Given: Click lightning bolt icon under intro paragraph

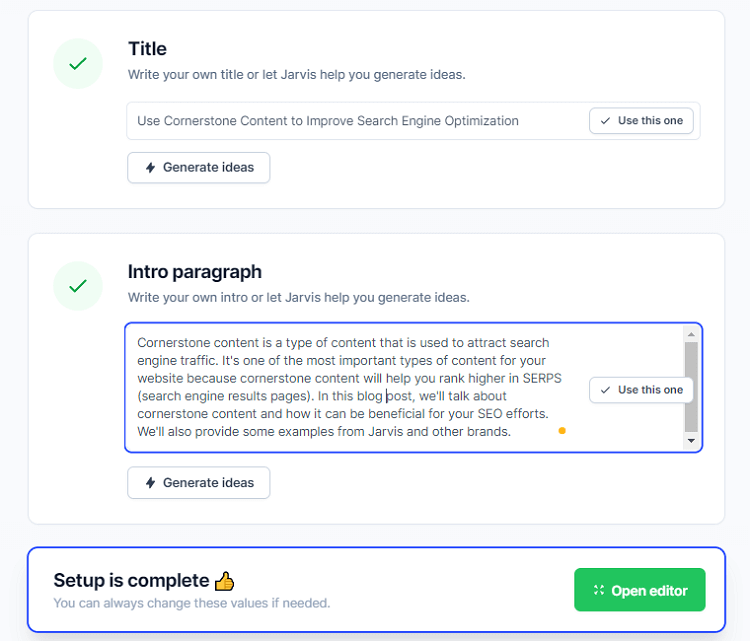Looking at the screenshot, I should tap(151, 483).
